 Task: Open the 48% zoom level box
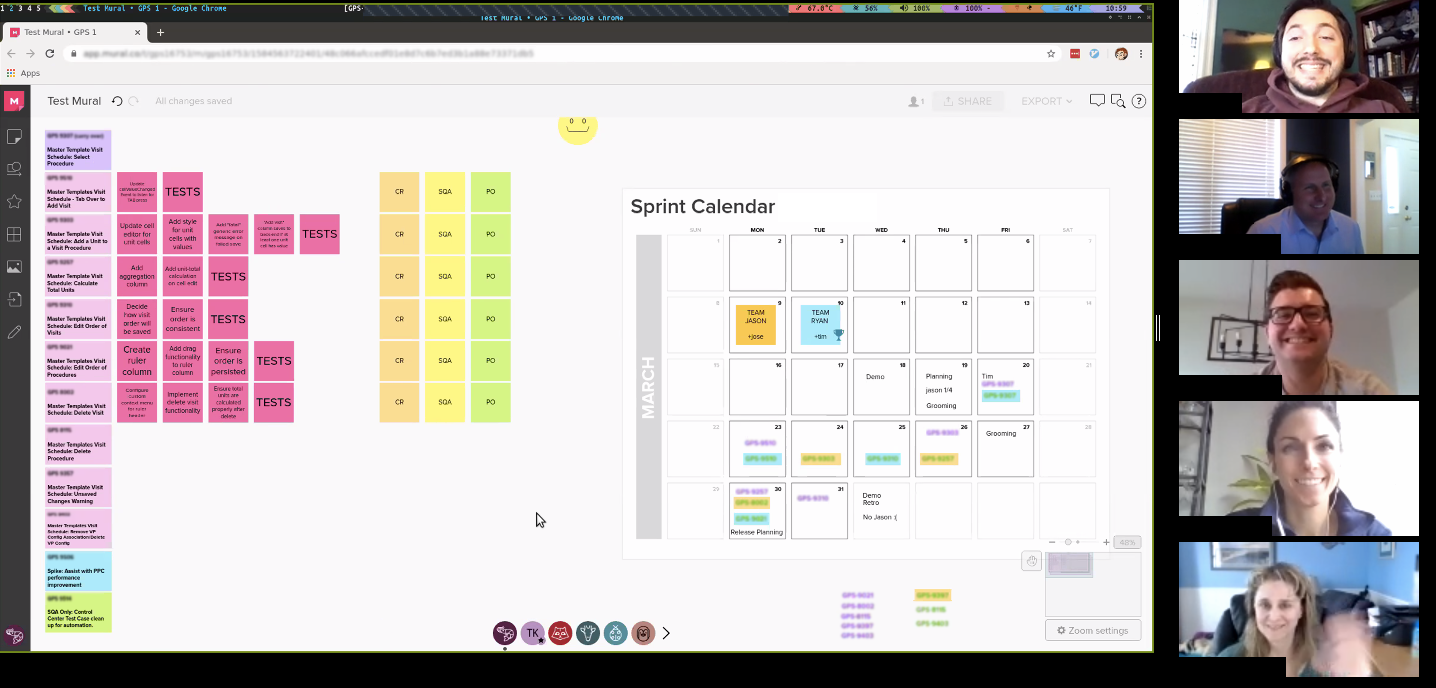tap(1128, 542)
